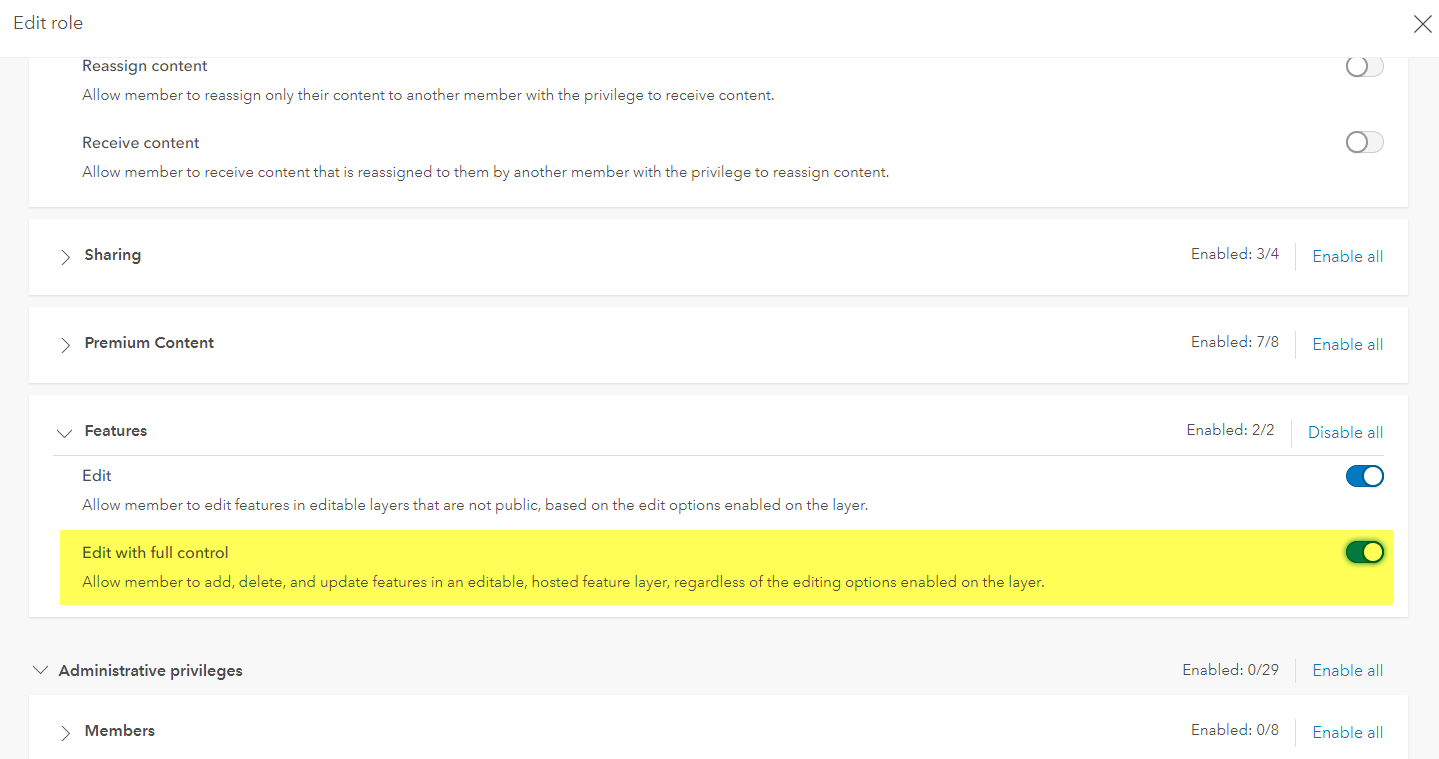
Task: Click the Members section heading
Action: (x=119, y=731)
